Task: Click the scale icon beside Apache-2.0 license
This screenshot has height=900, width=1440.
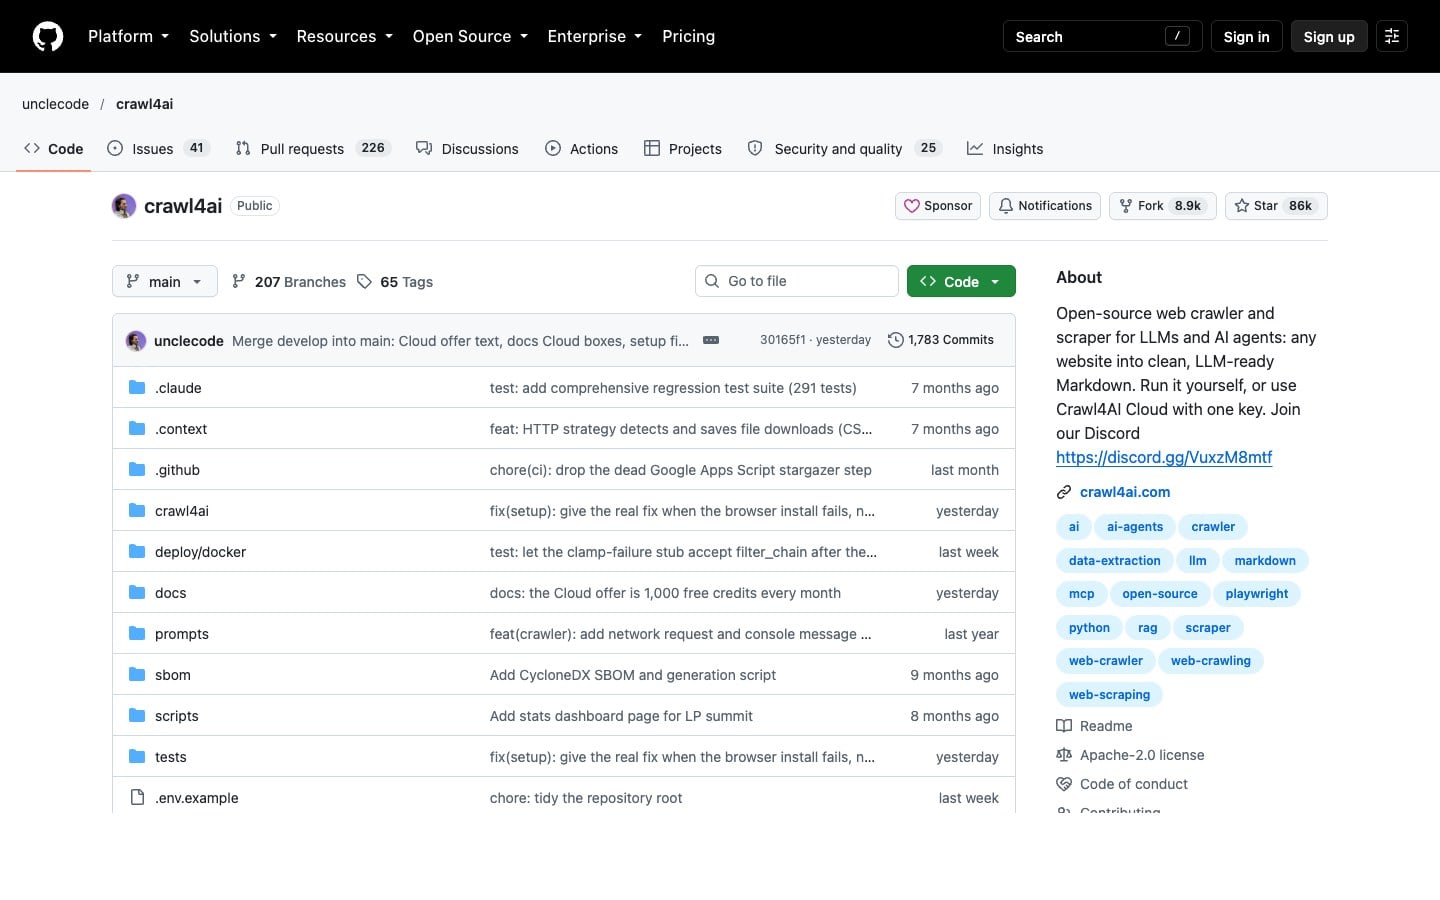Action: pos(1064,755)
